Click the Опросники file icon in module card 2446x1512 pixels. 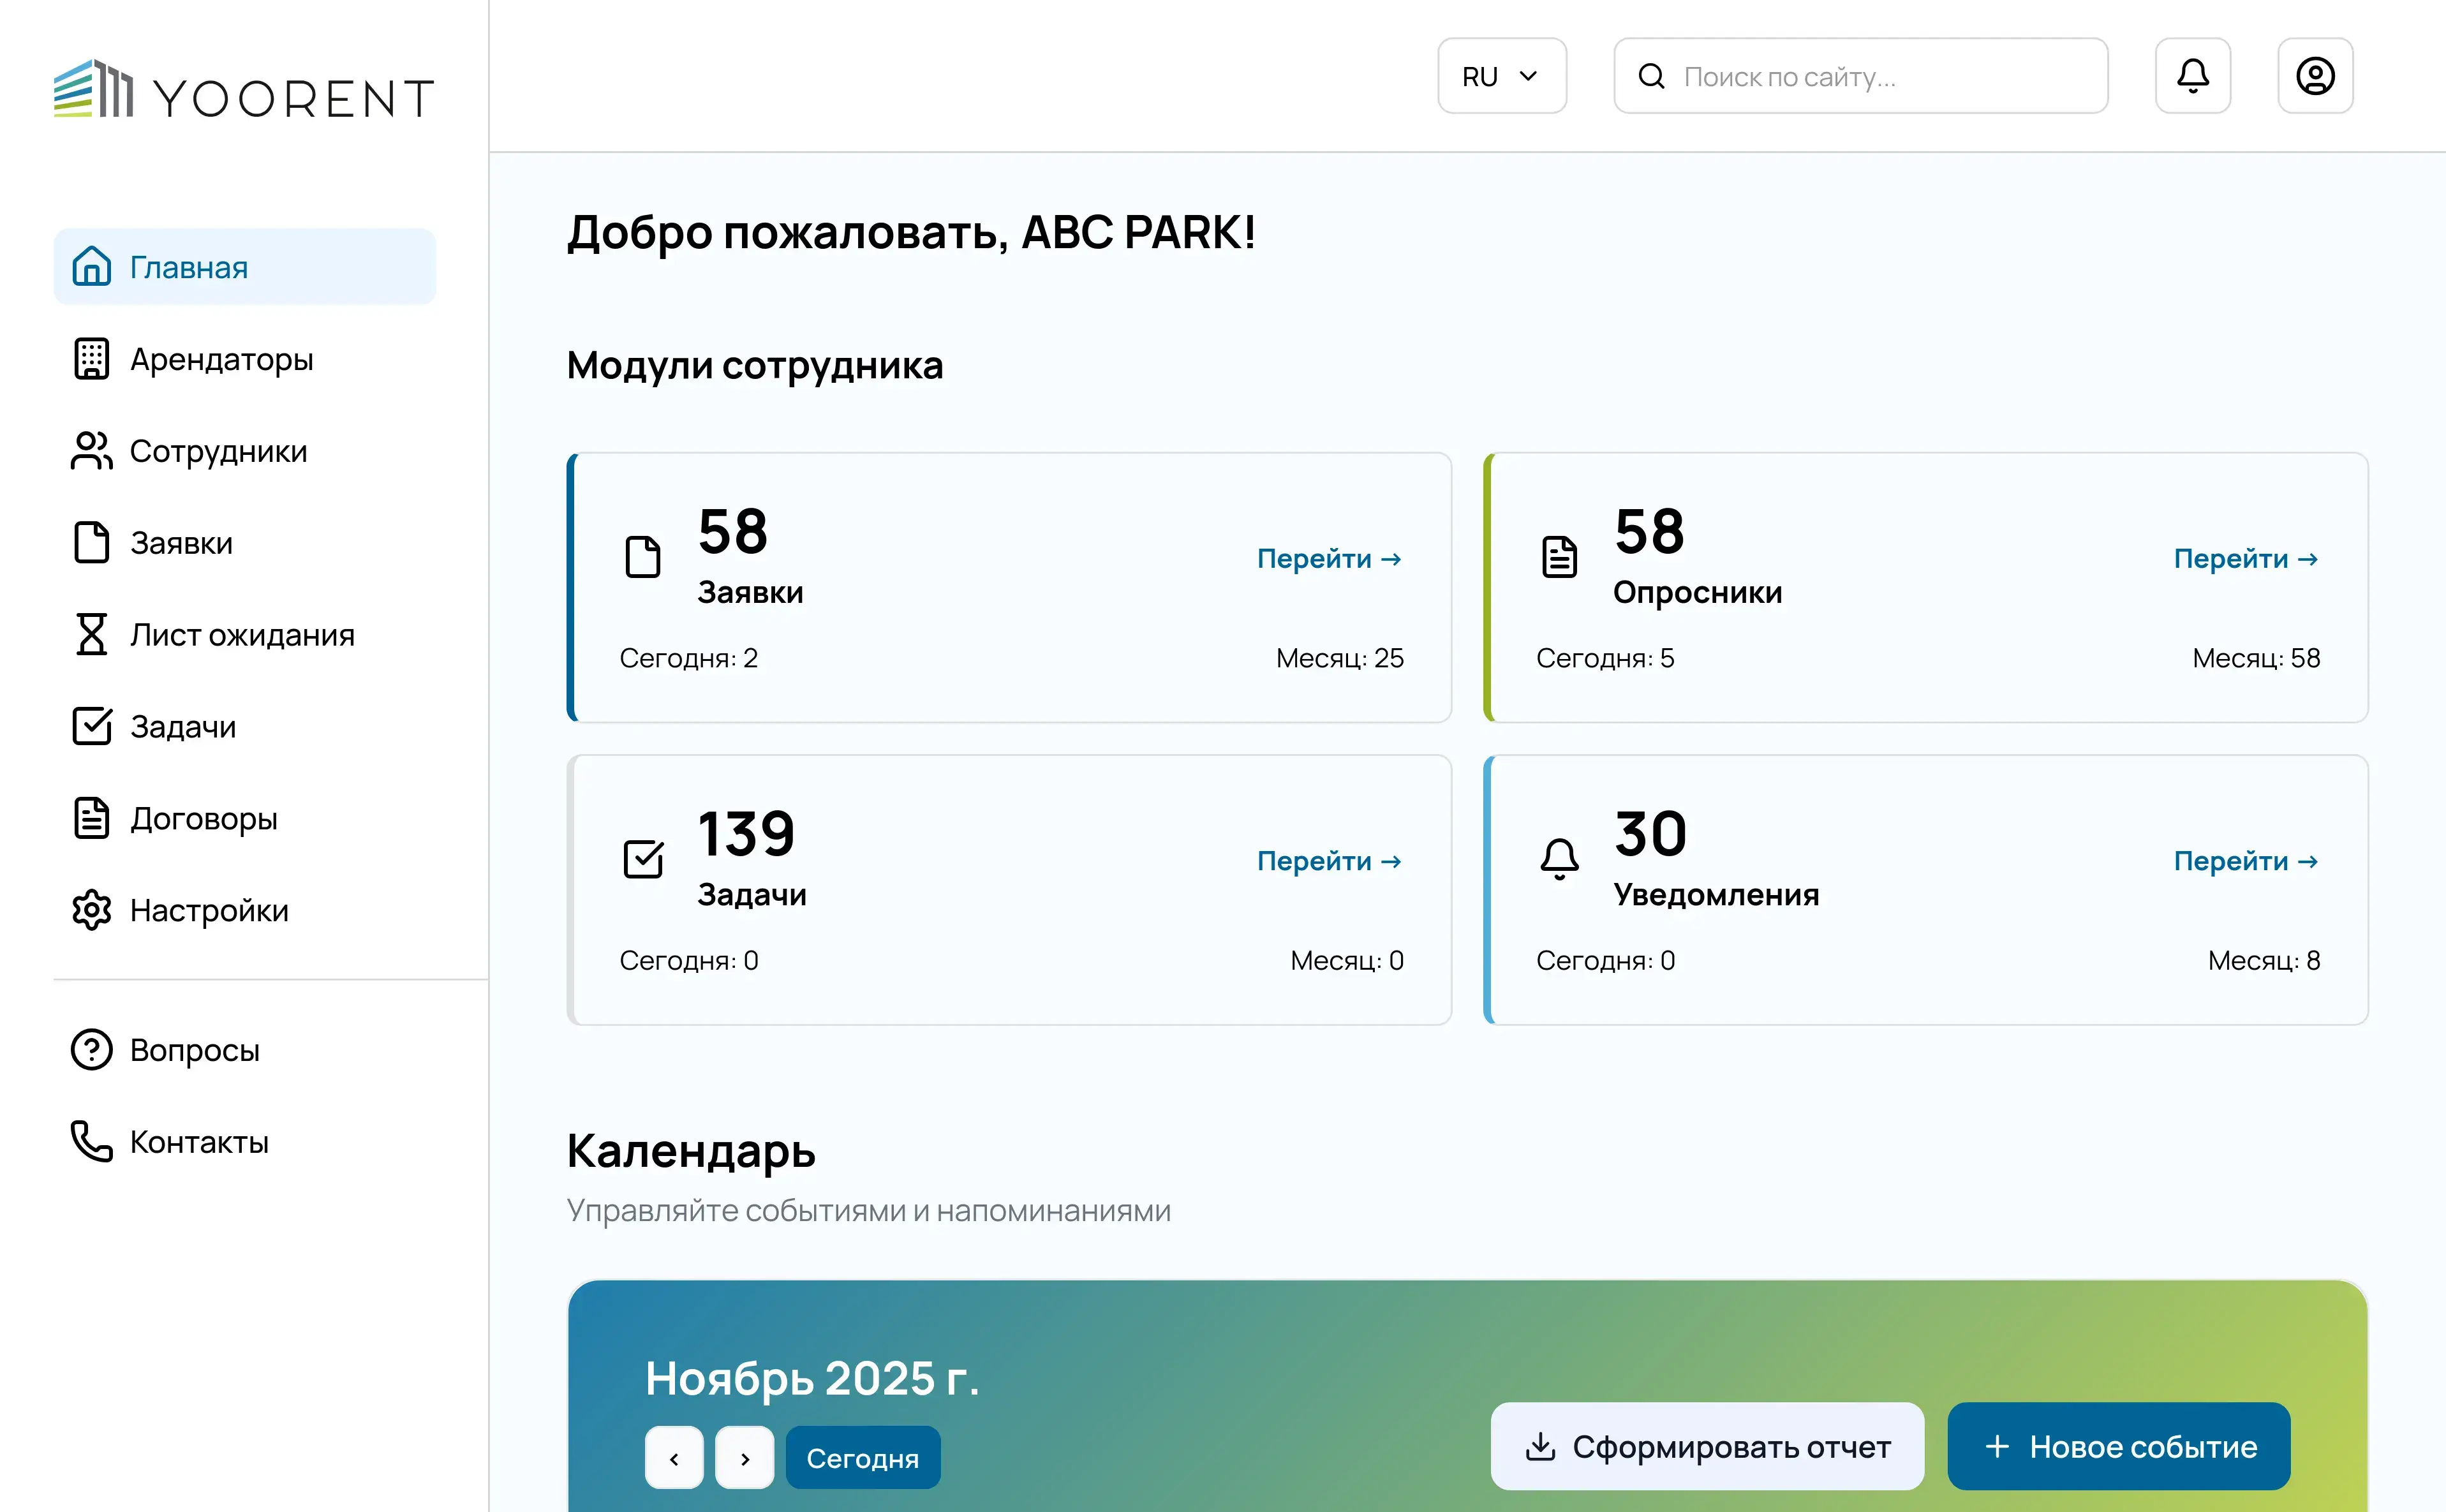[1559, 557]
